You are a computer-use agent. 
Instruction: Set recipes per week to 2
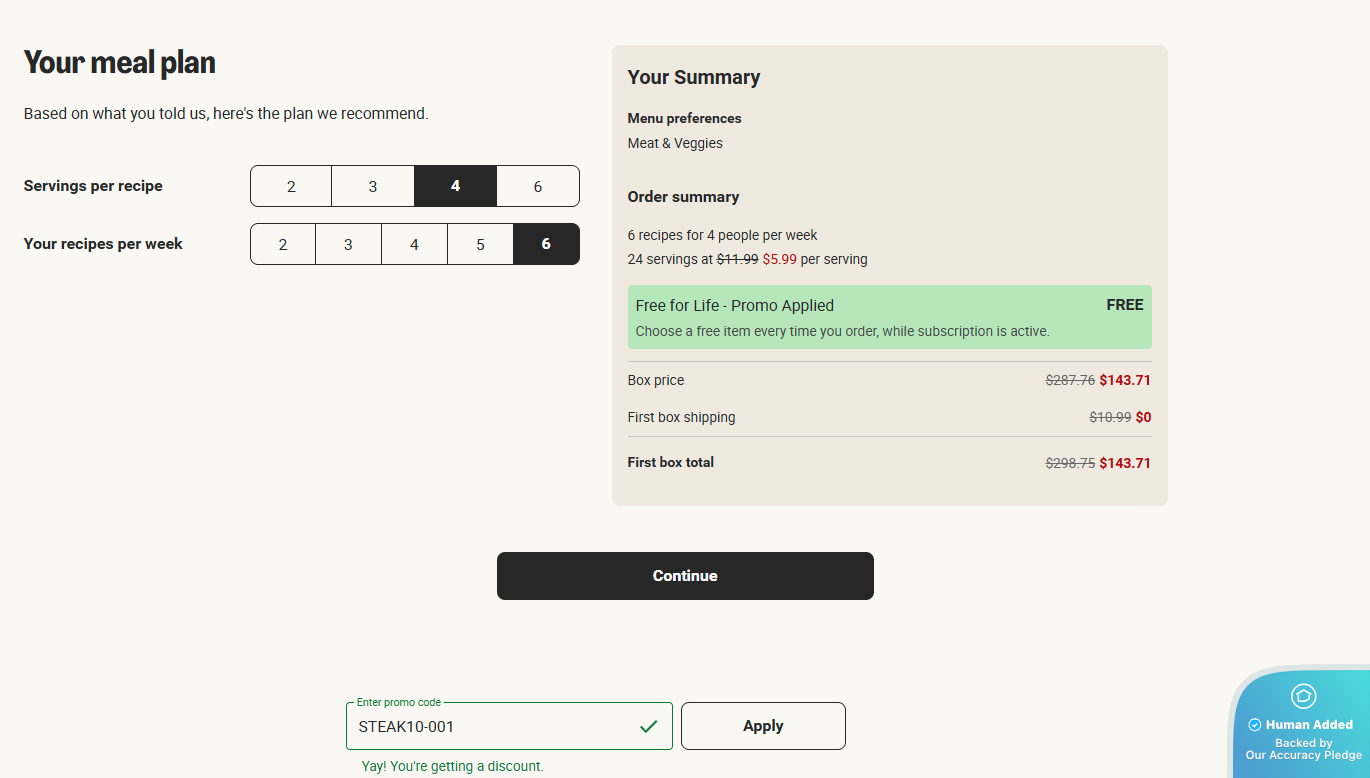tap(283, 244)
